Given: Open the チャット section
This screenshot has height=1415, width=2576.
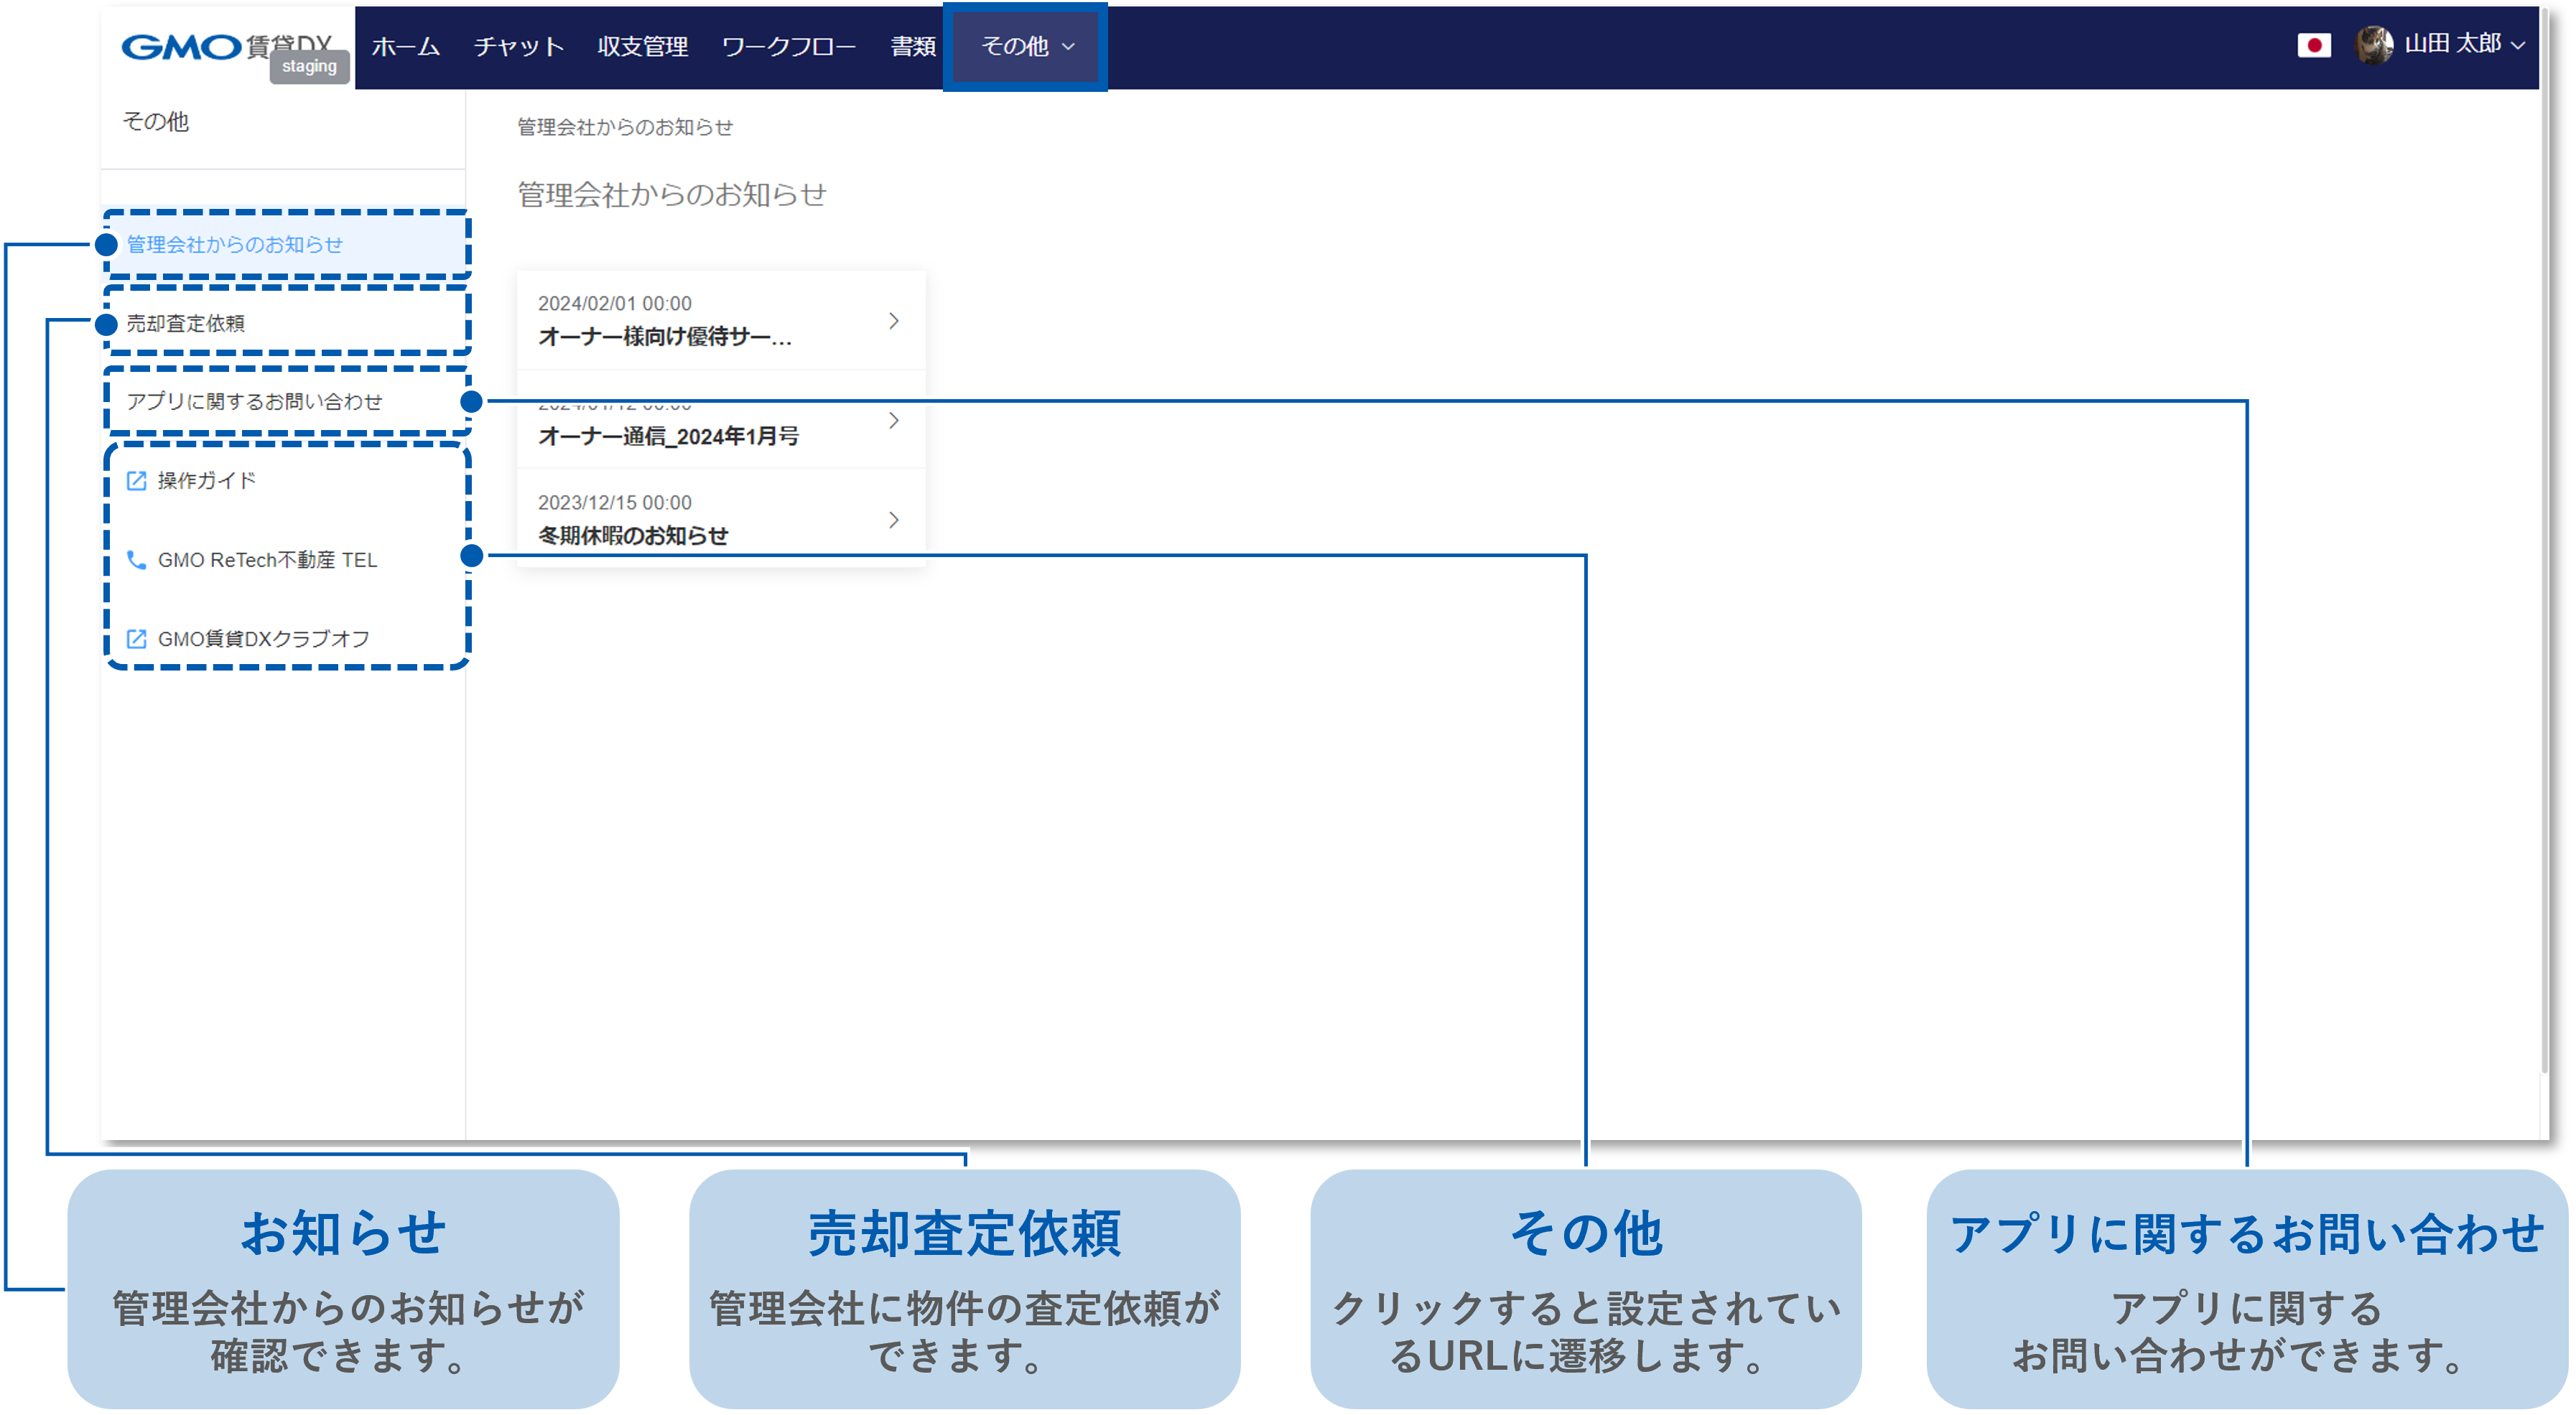Looking at the screenshot, I should 518,46.
